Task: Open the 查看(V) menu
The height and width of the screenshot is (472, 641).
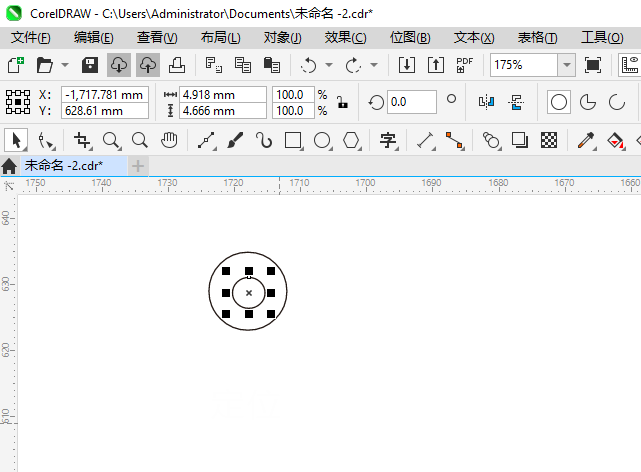Action: tap(157, 38)
